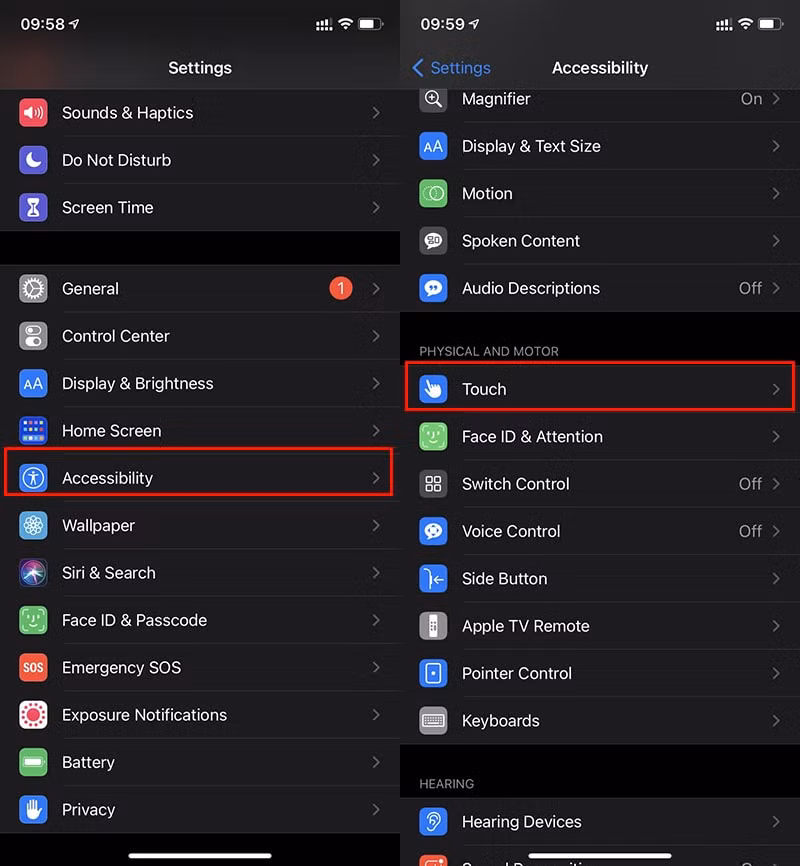The height and width of the screenshot is (866, 800).
Task: Tap the Accessibility figure icon in Settings
Action: [x=33, y=478]
